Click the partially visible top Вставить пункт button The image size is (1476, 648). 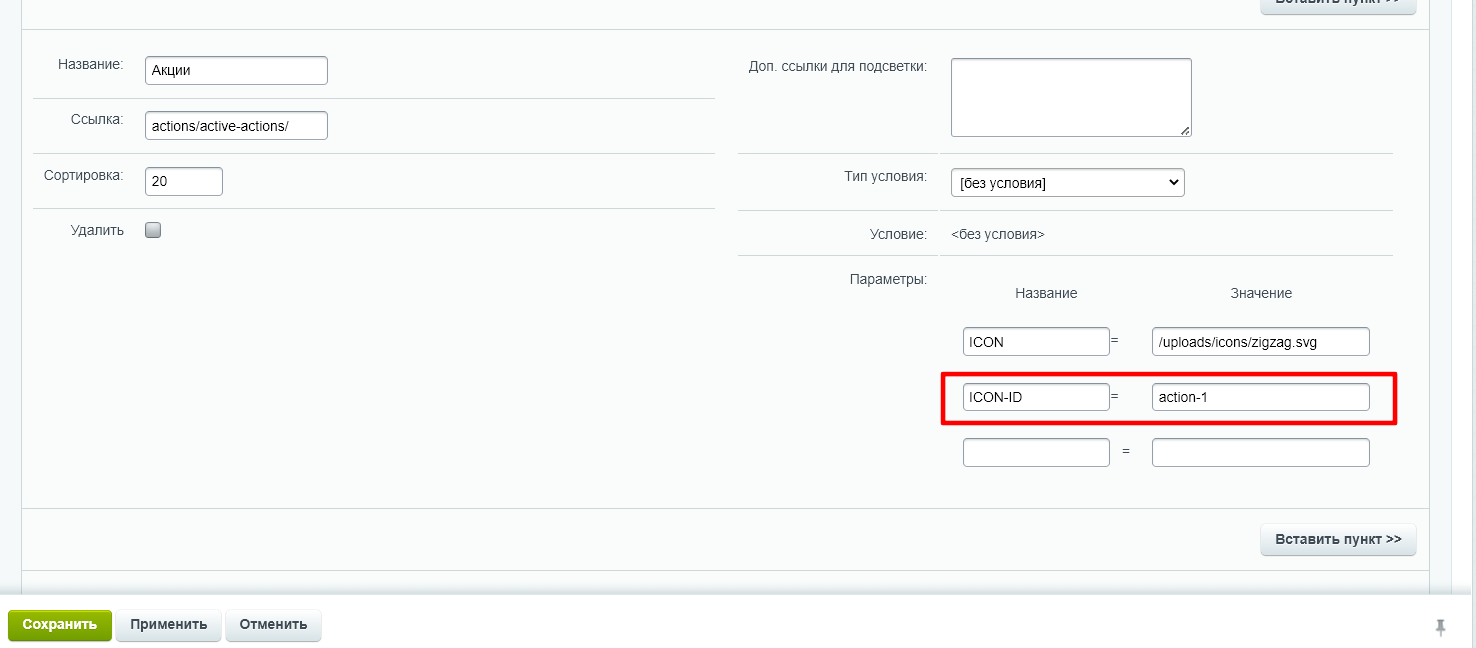[x=1338, y=4]
